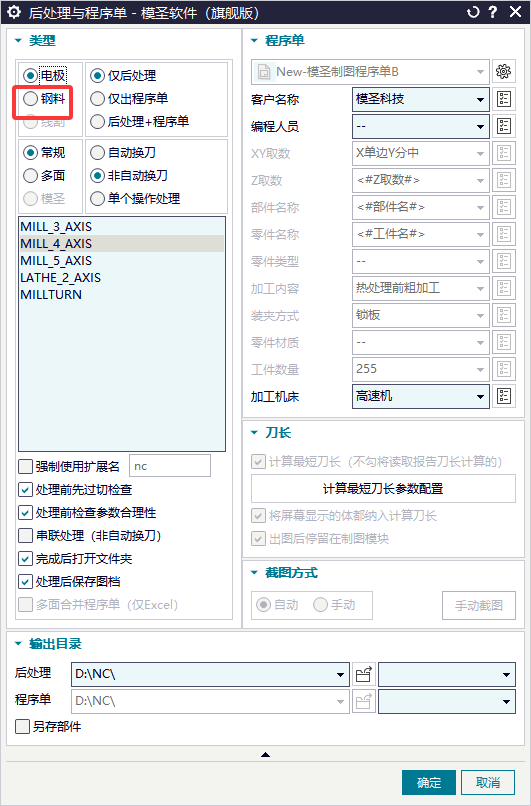This screenshot has width=531, height=806.
Task: Uncheck 完成后打开文件夹 checkbox
Action: click(25, 559)
